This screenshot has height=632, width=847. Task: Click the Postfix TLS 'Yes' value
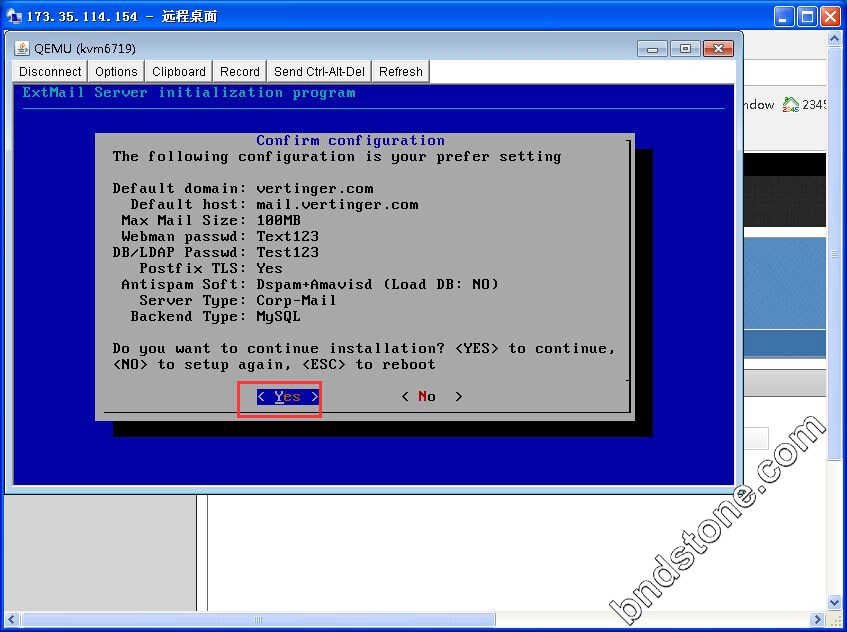click(270, 268)
